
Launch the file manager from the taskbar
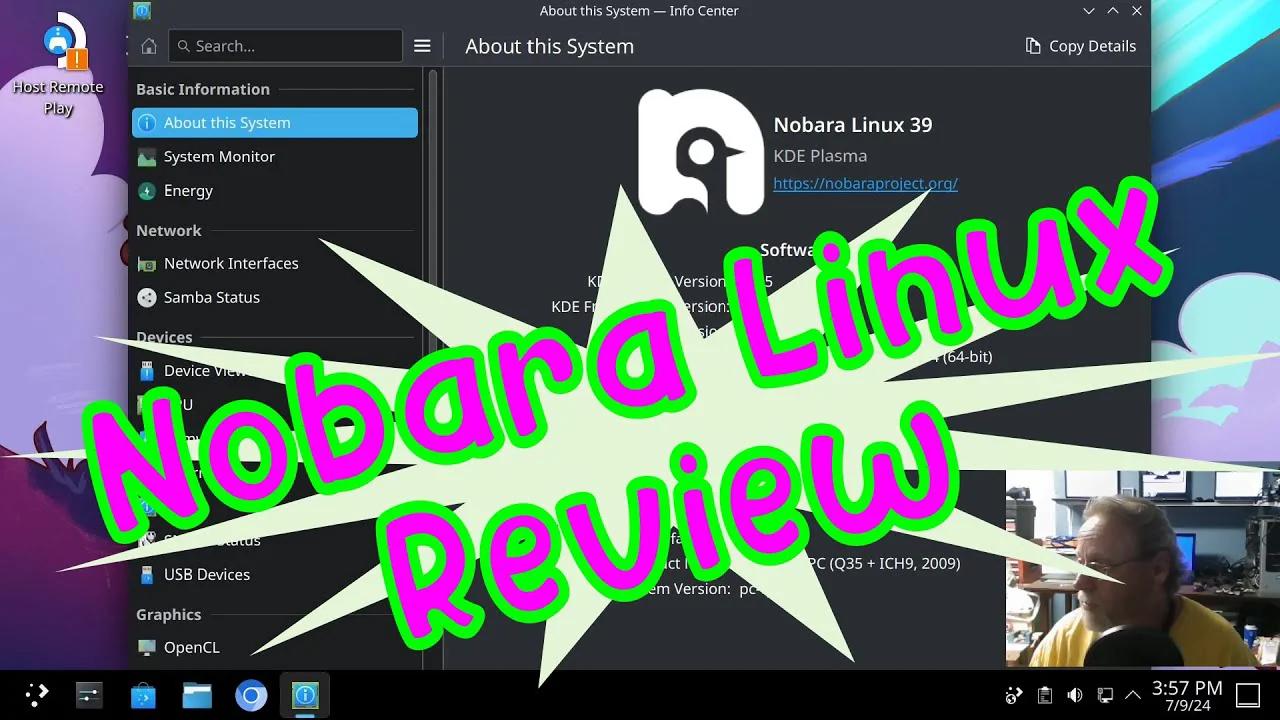tap(197, 694)
